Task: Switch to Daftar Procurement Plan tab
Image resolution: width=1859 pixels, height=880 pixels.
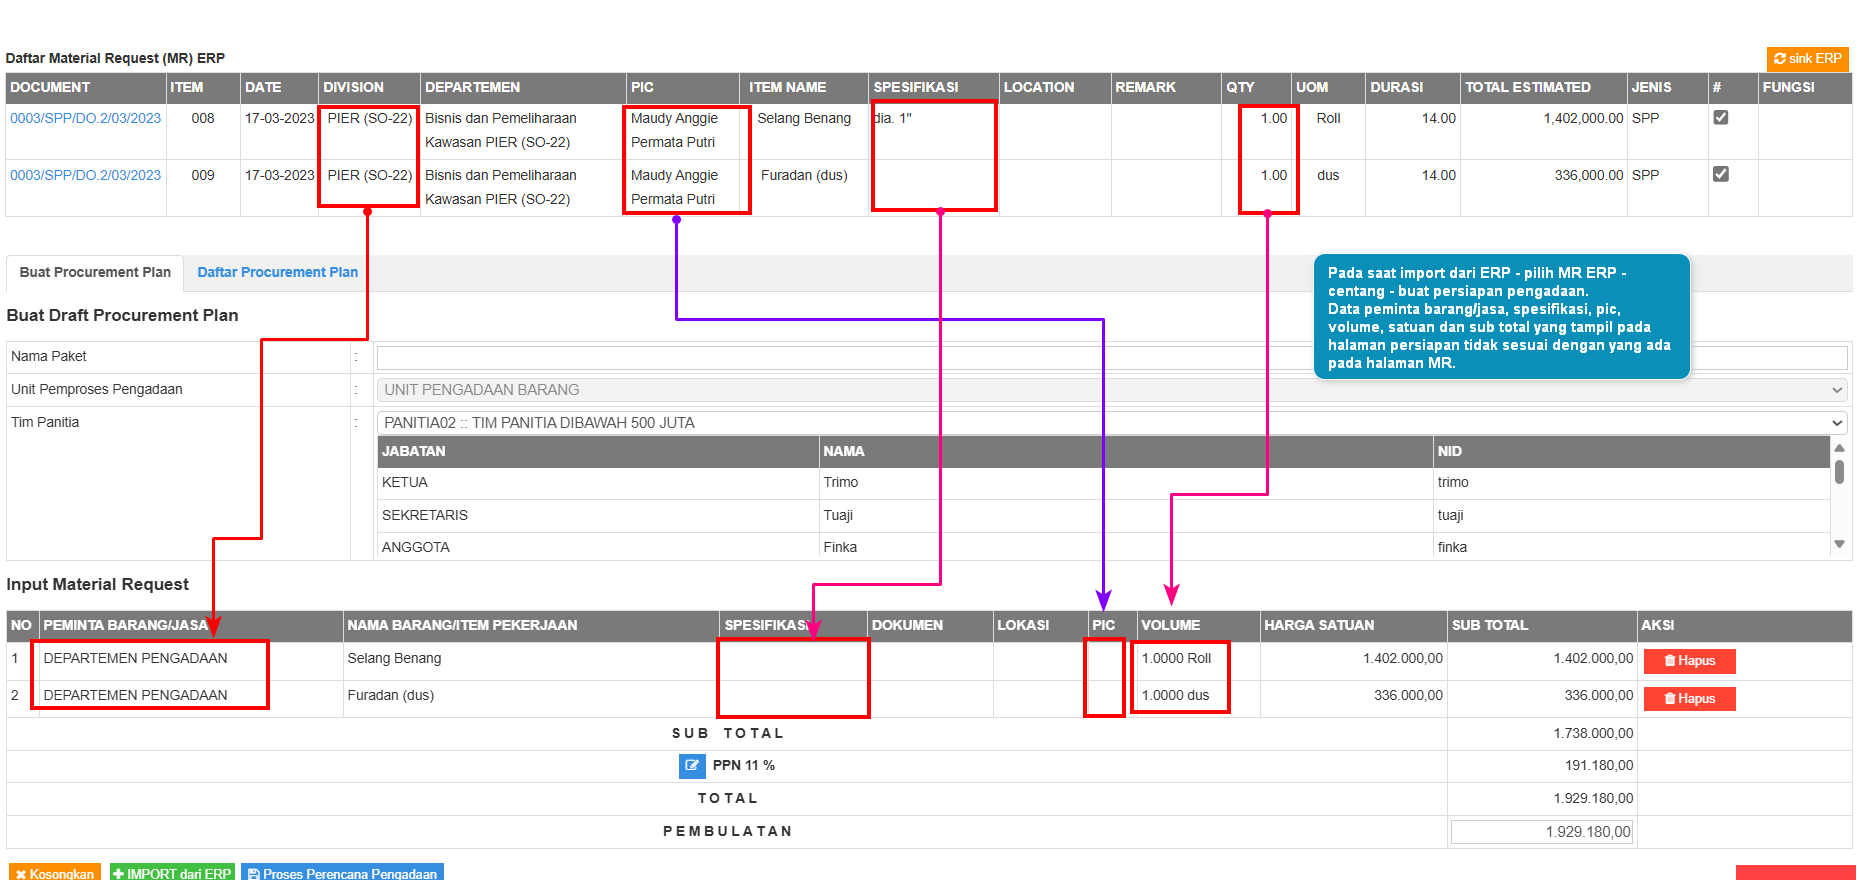Action: [x=277, y=272]
